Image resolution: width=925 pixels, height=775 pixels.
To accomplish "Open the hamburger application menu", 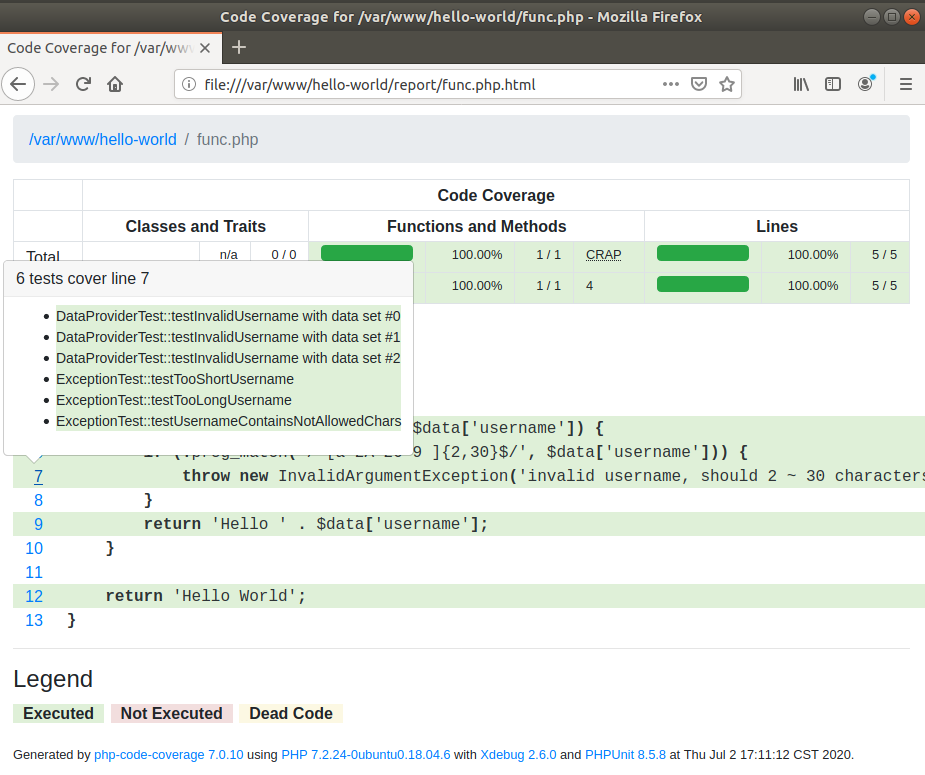I will (906, 85).
